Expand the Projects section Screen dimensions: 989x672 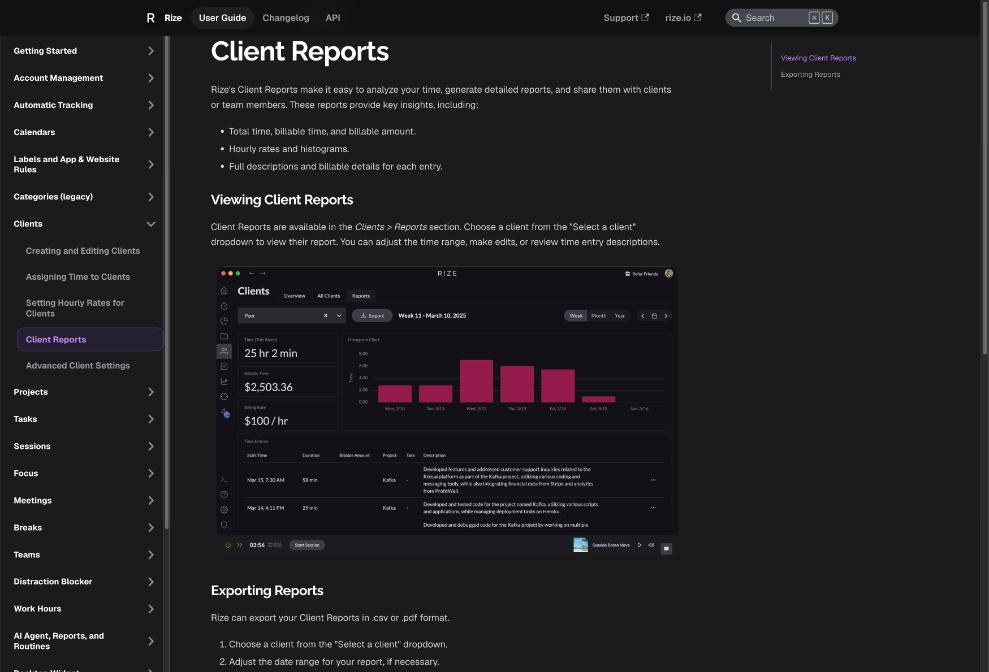pyautogui.click(x=84, y=392)
